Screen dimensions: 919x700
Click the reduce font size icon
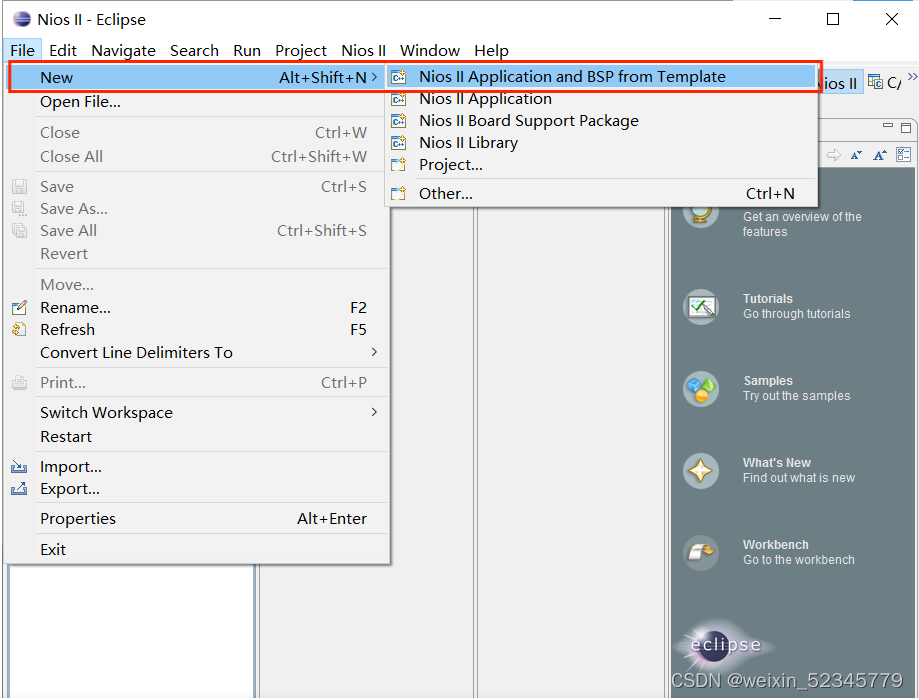856,155
